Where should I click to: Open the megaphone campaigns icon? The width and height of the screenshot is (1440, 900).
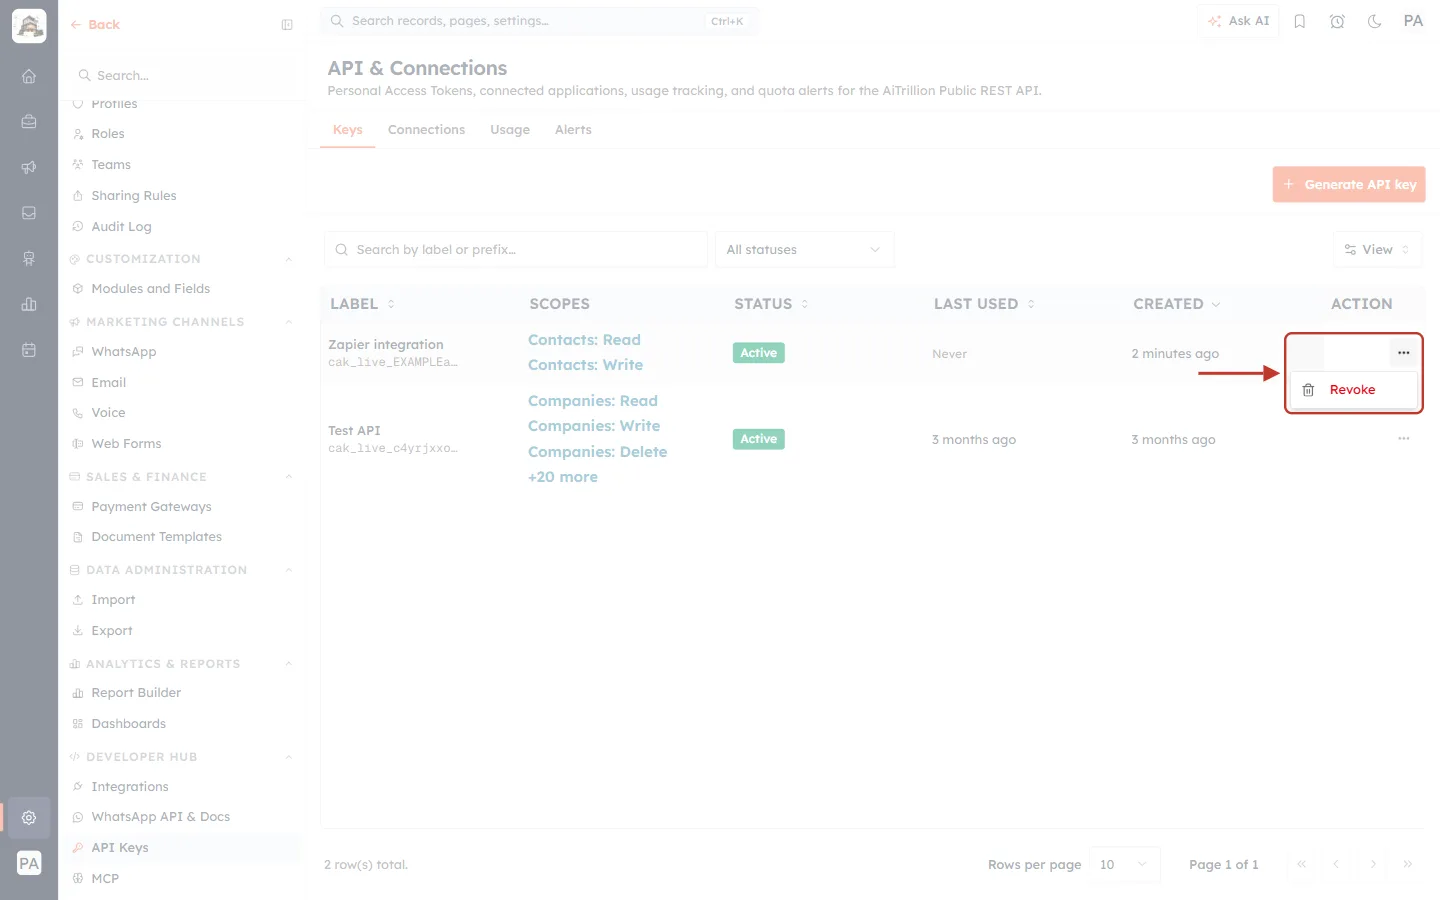29,167
